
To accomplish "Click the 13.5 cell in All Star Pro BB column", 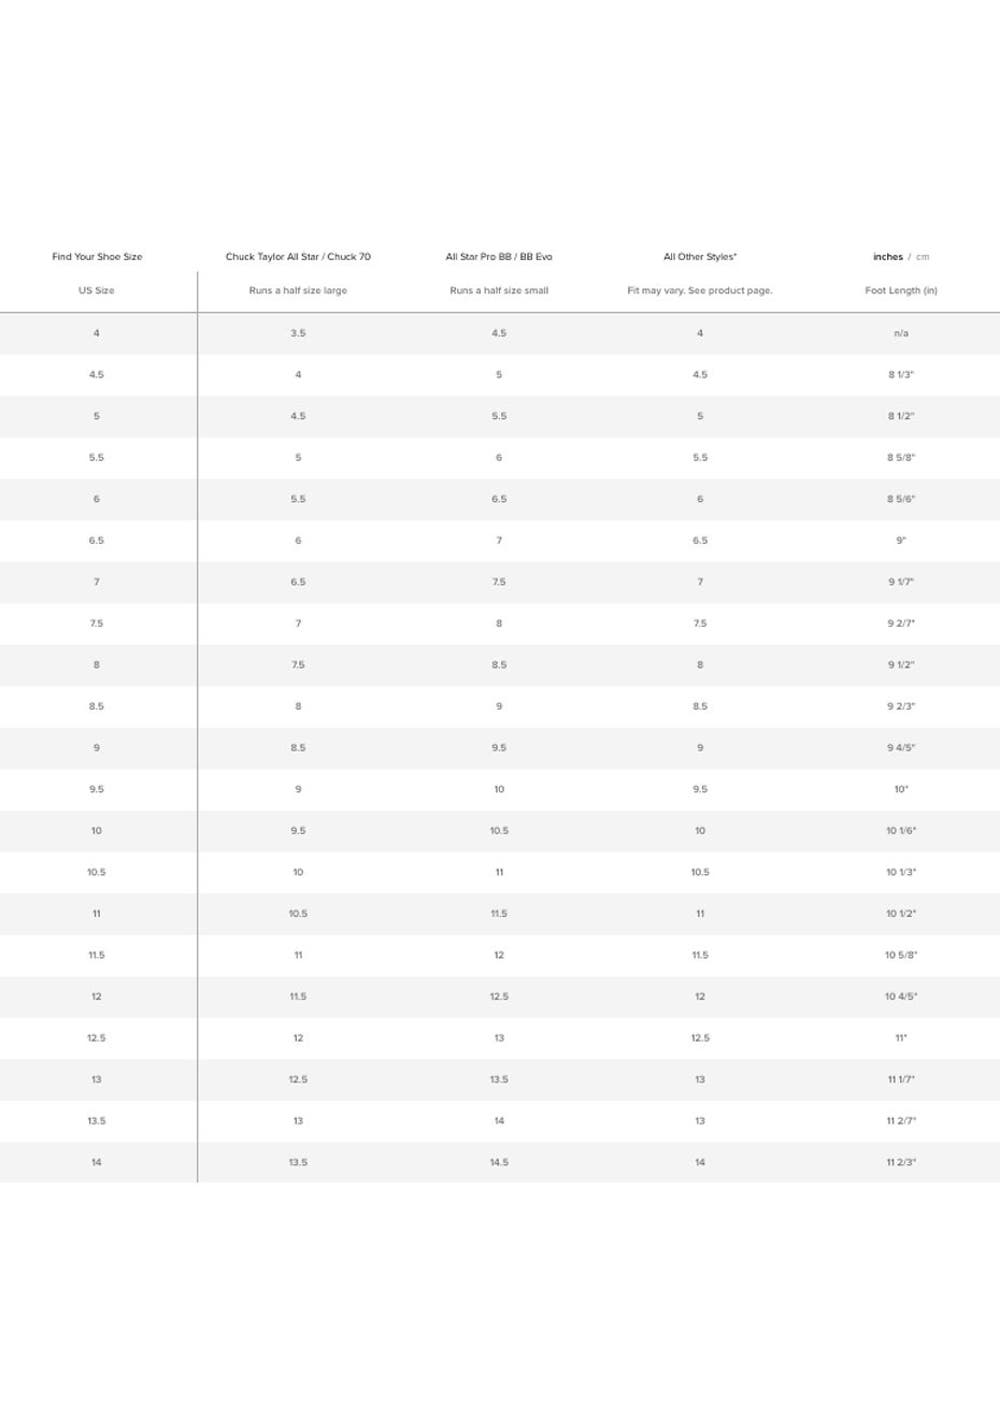I will point(499,1080).
